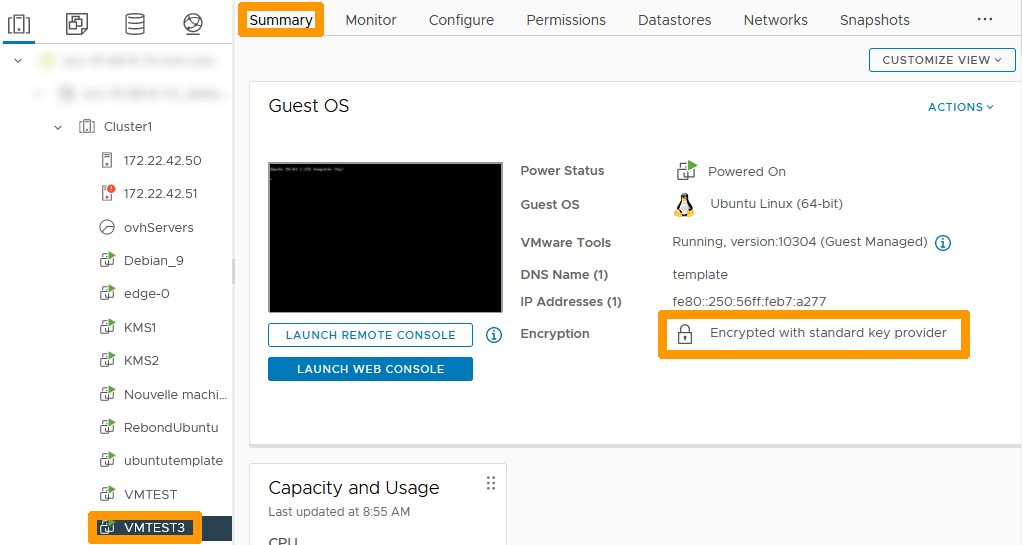
Task: Click the alert host icon beside 172.22.42.51
Action: pos(108,193)
